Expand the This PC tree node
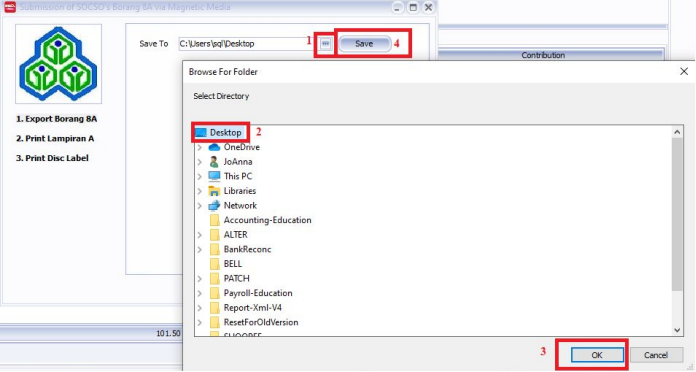Screen dimensions: 696x372 (x=200, y=176)
